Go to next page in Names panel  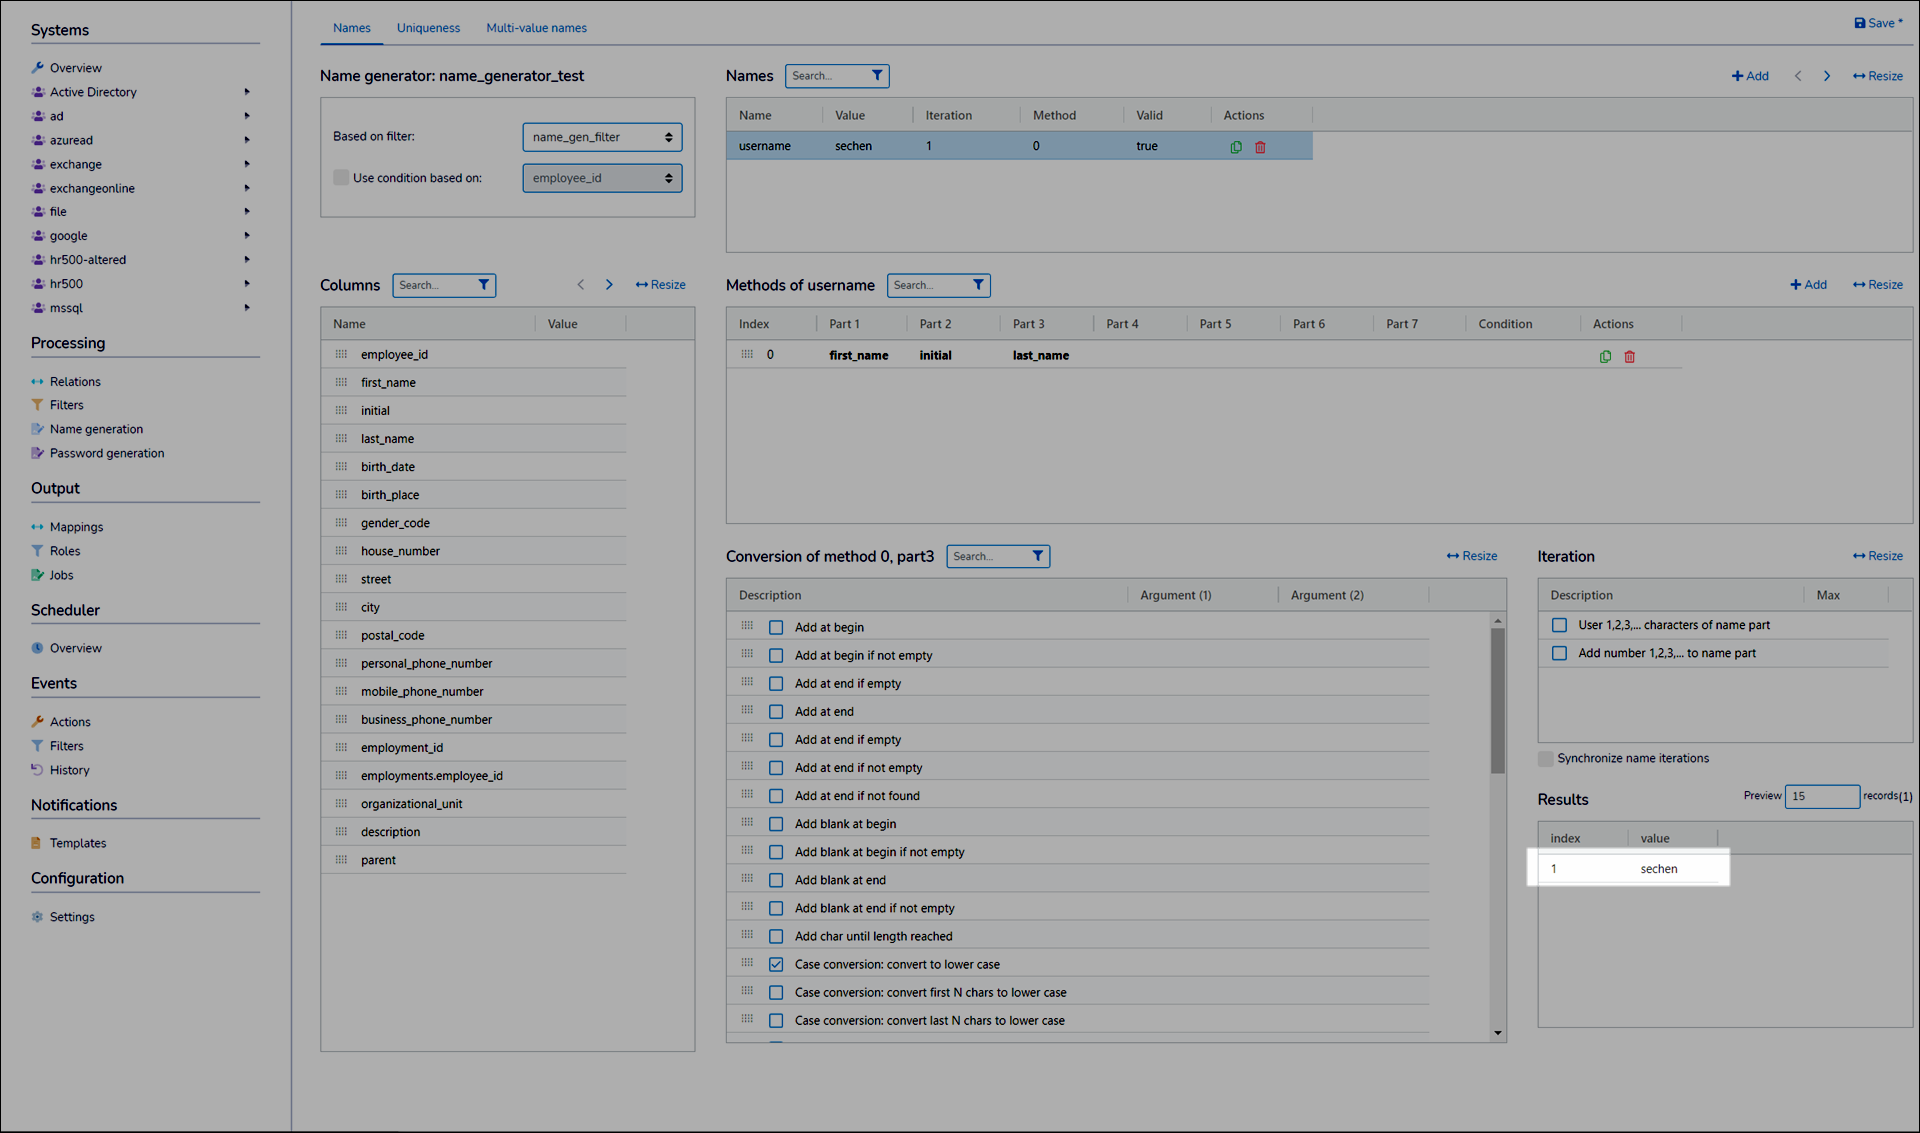pyautogui.click(x=1827, y=76)
